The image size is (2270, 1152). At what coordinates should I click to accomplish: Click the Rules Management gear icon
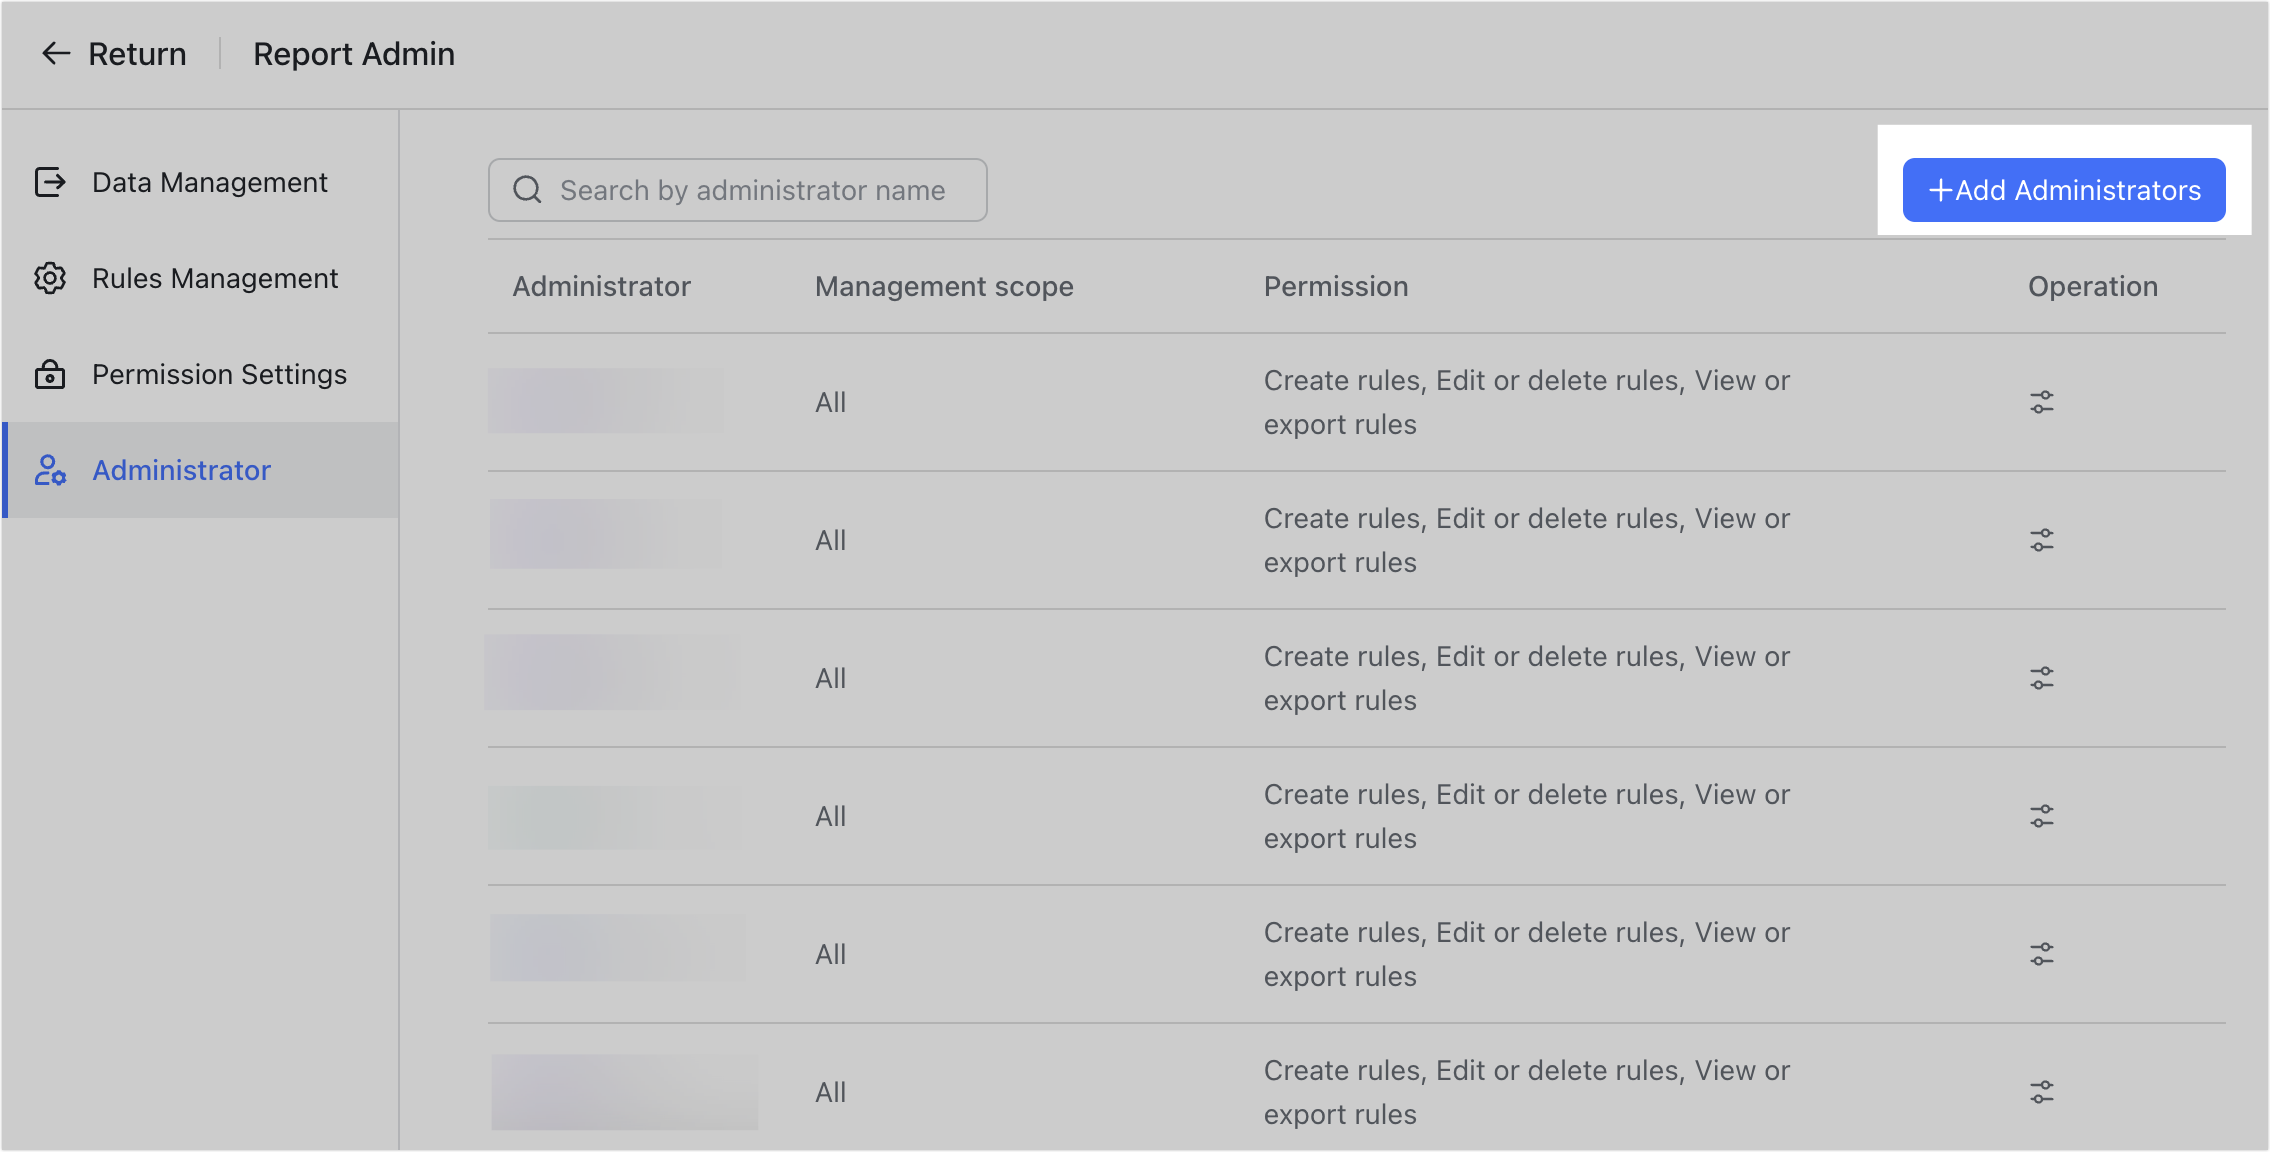click(50, 278)
